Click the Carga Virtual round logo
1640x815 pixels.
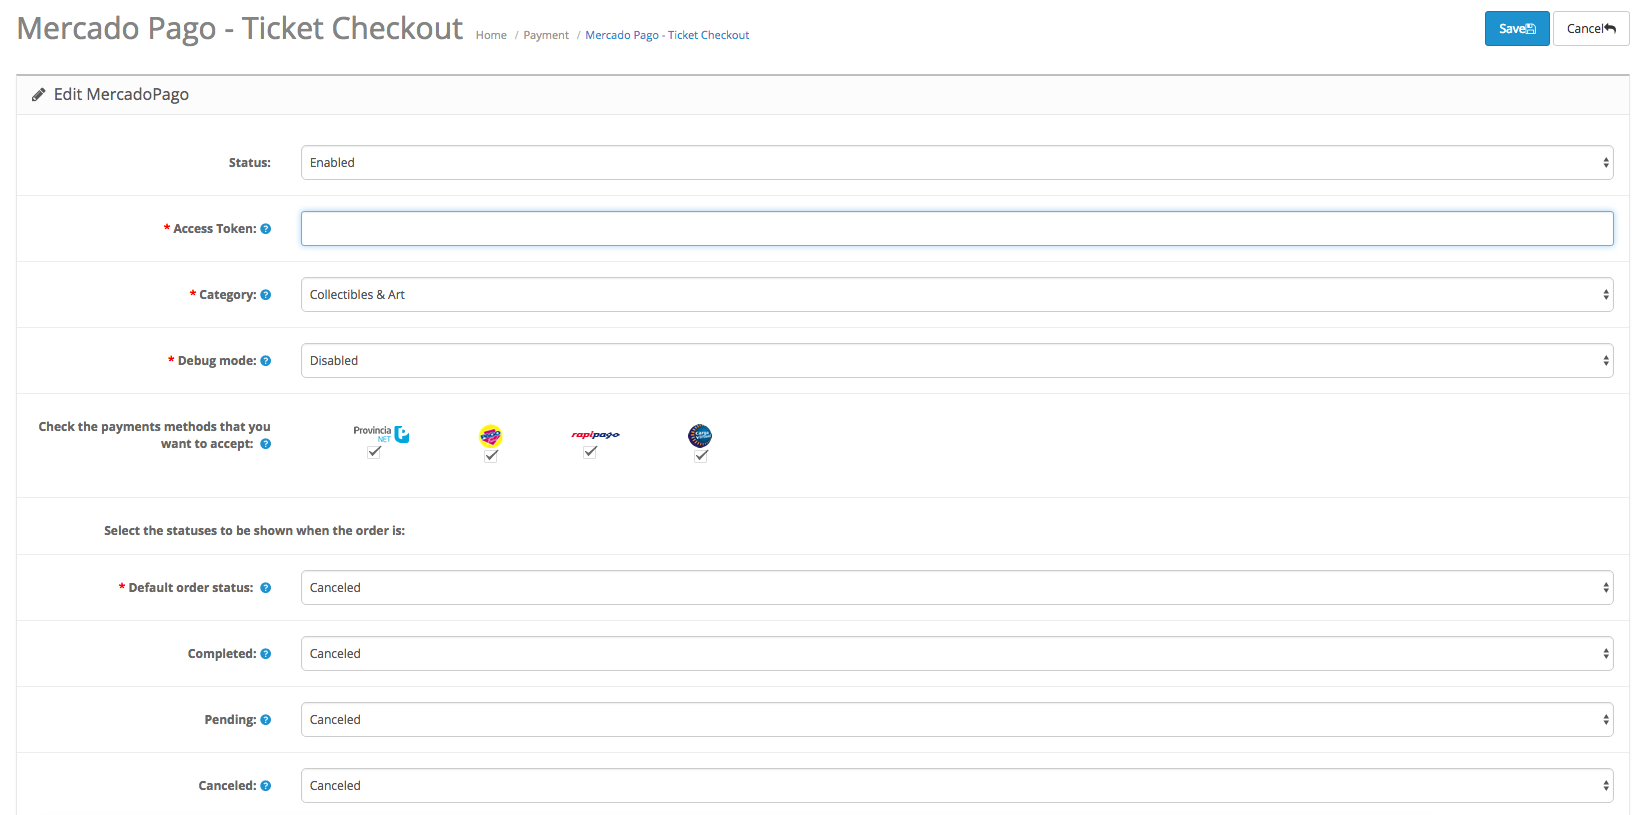click(700, 436)
